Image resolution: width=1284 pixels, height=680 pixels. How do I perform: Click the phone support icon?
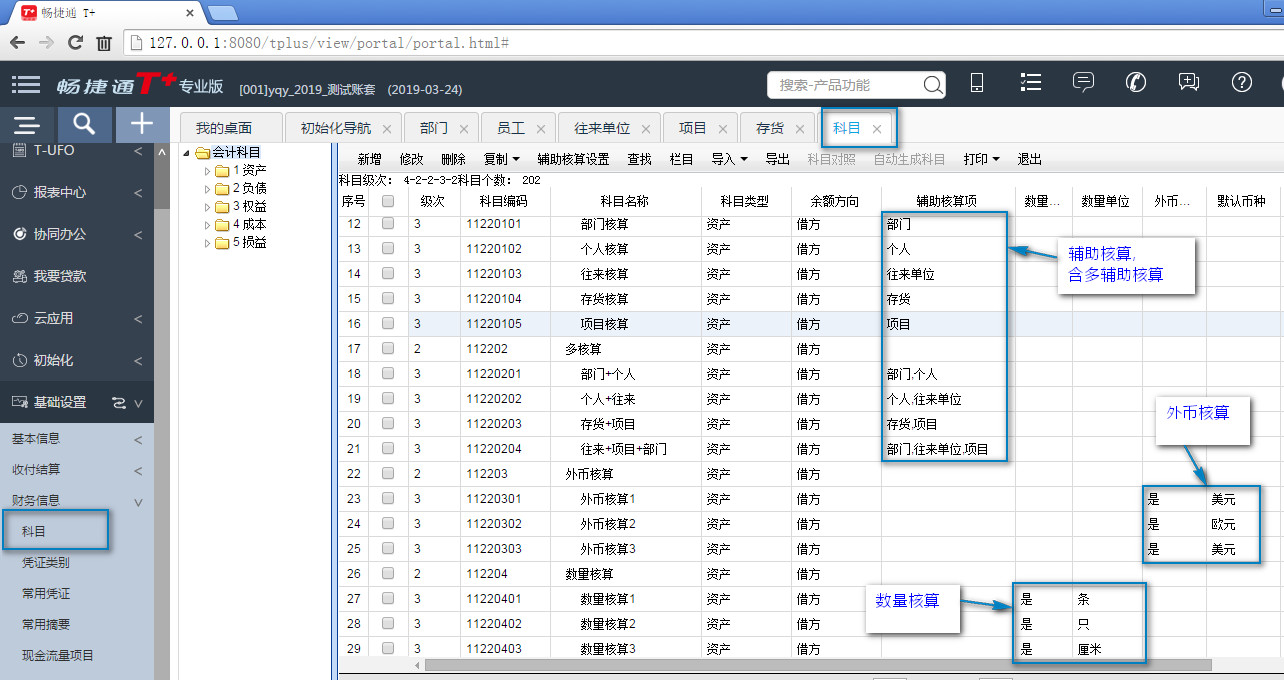click(x=1136, y=83)
